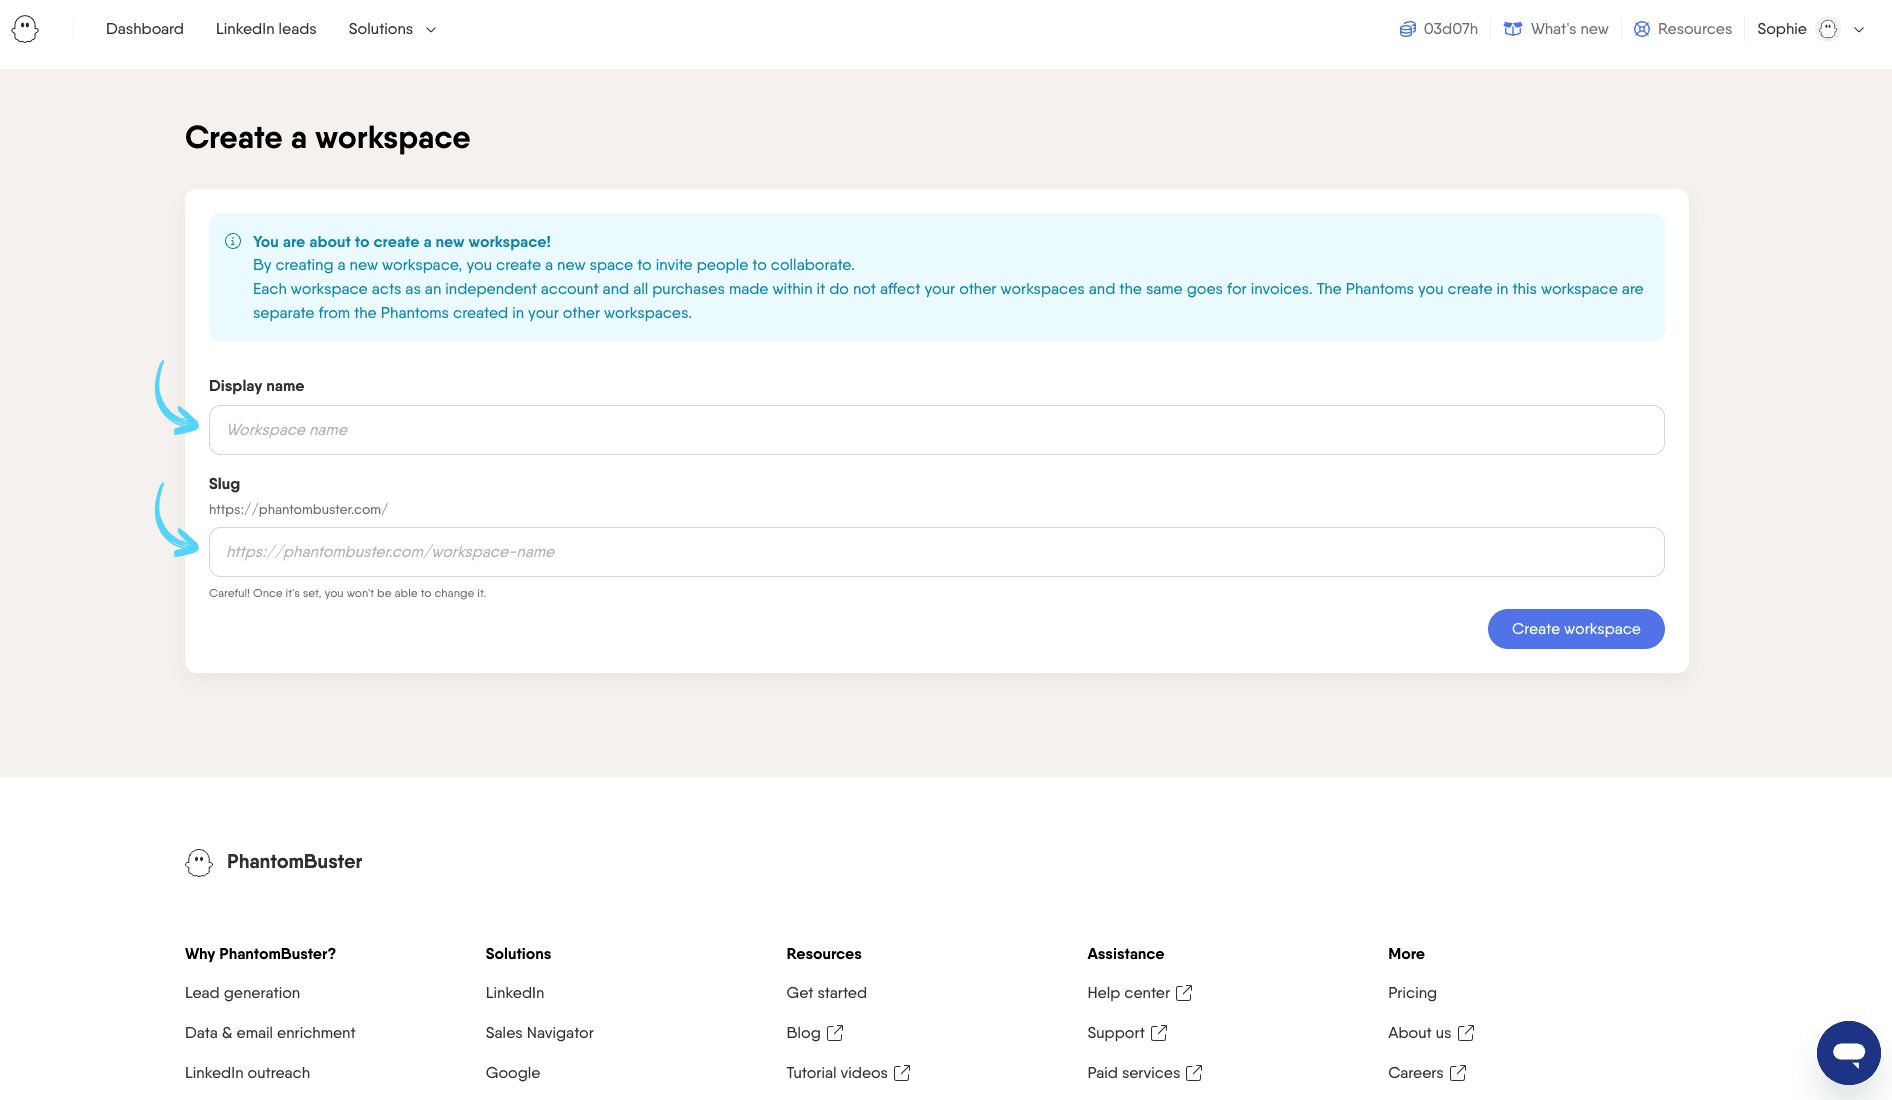Open Data & email enrichment link
This screenshot has width=1892, height=1100.
tap(270, 1033)
